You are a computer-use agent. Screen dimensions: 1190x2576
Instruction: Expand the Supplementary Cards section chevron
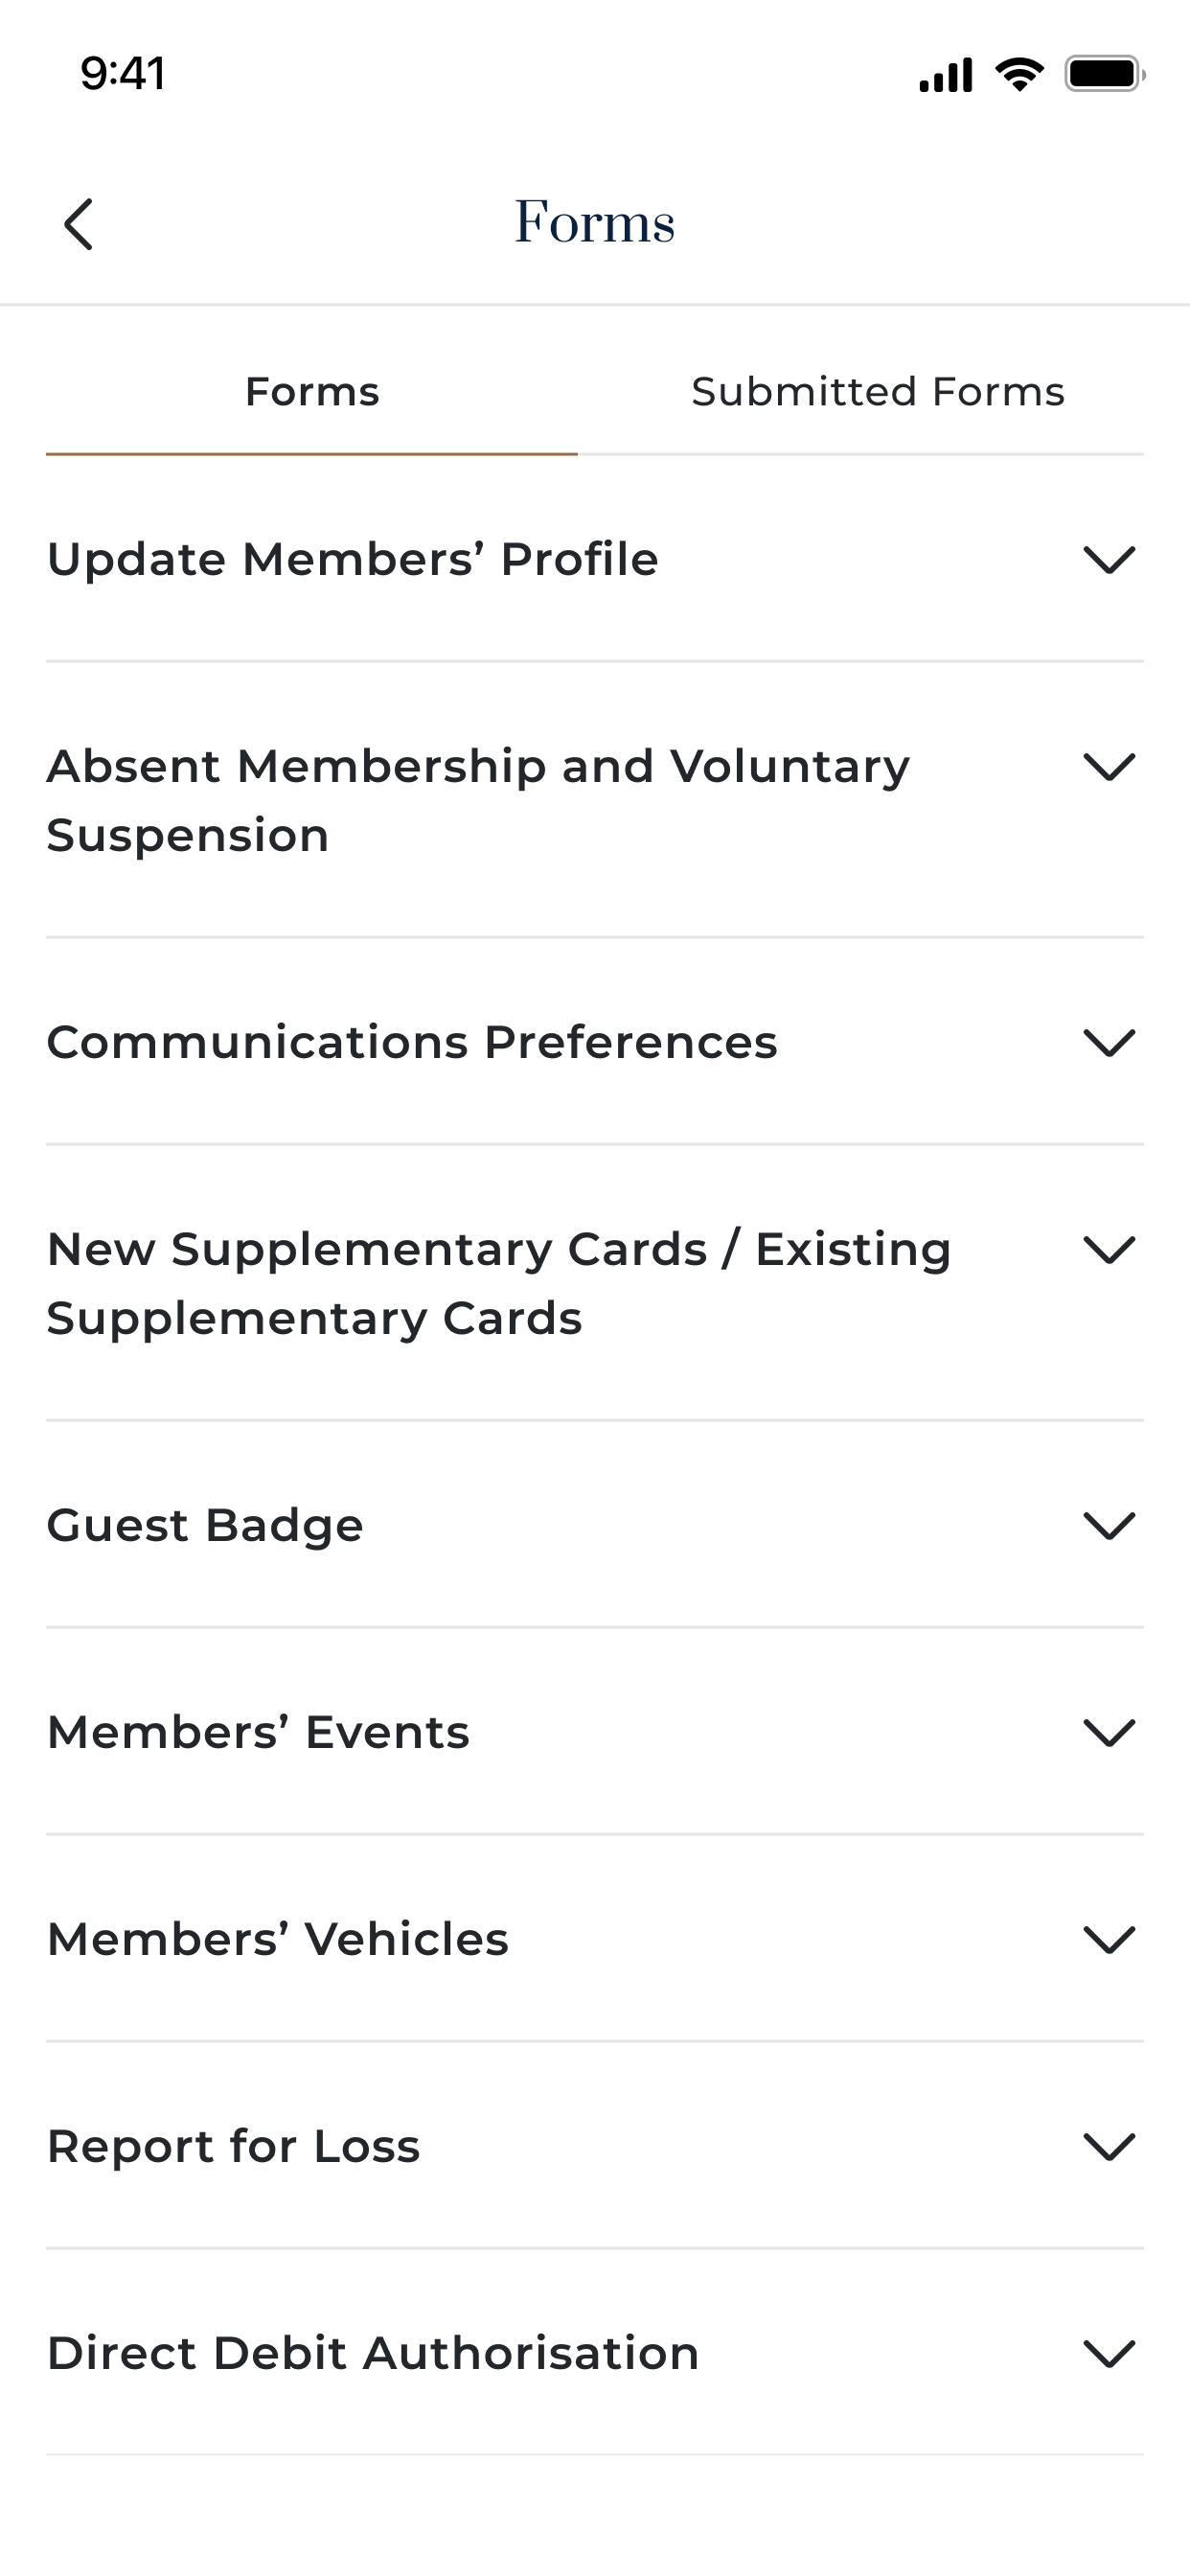coord(1109,1250)
